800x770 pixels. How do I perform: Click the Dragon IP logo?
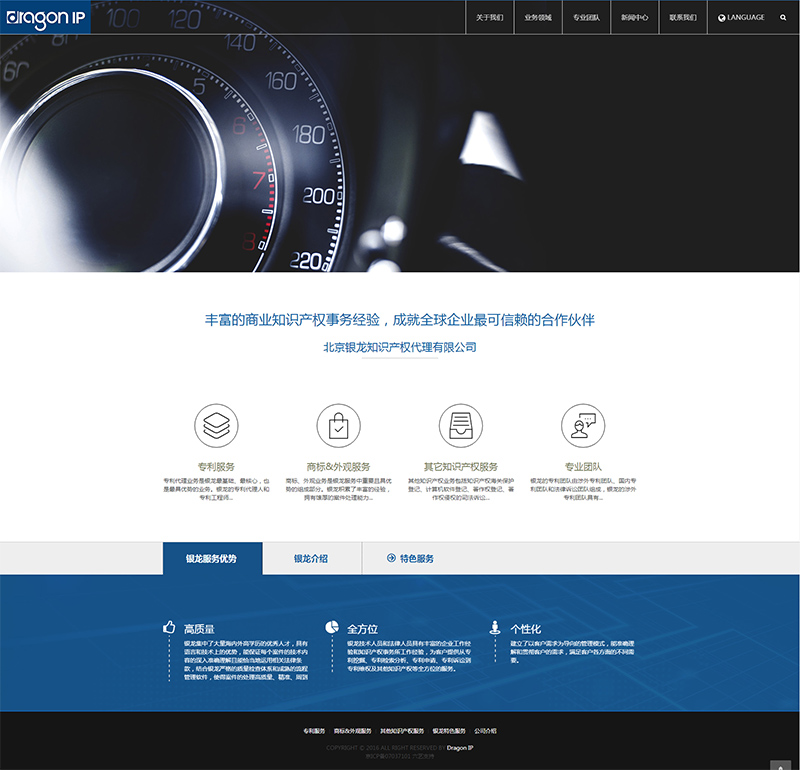pyautogui.click(x=46, y=17)
